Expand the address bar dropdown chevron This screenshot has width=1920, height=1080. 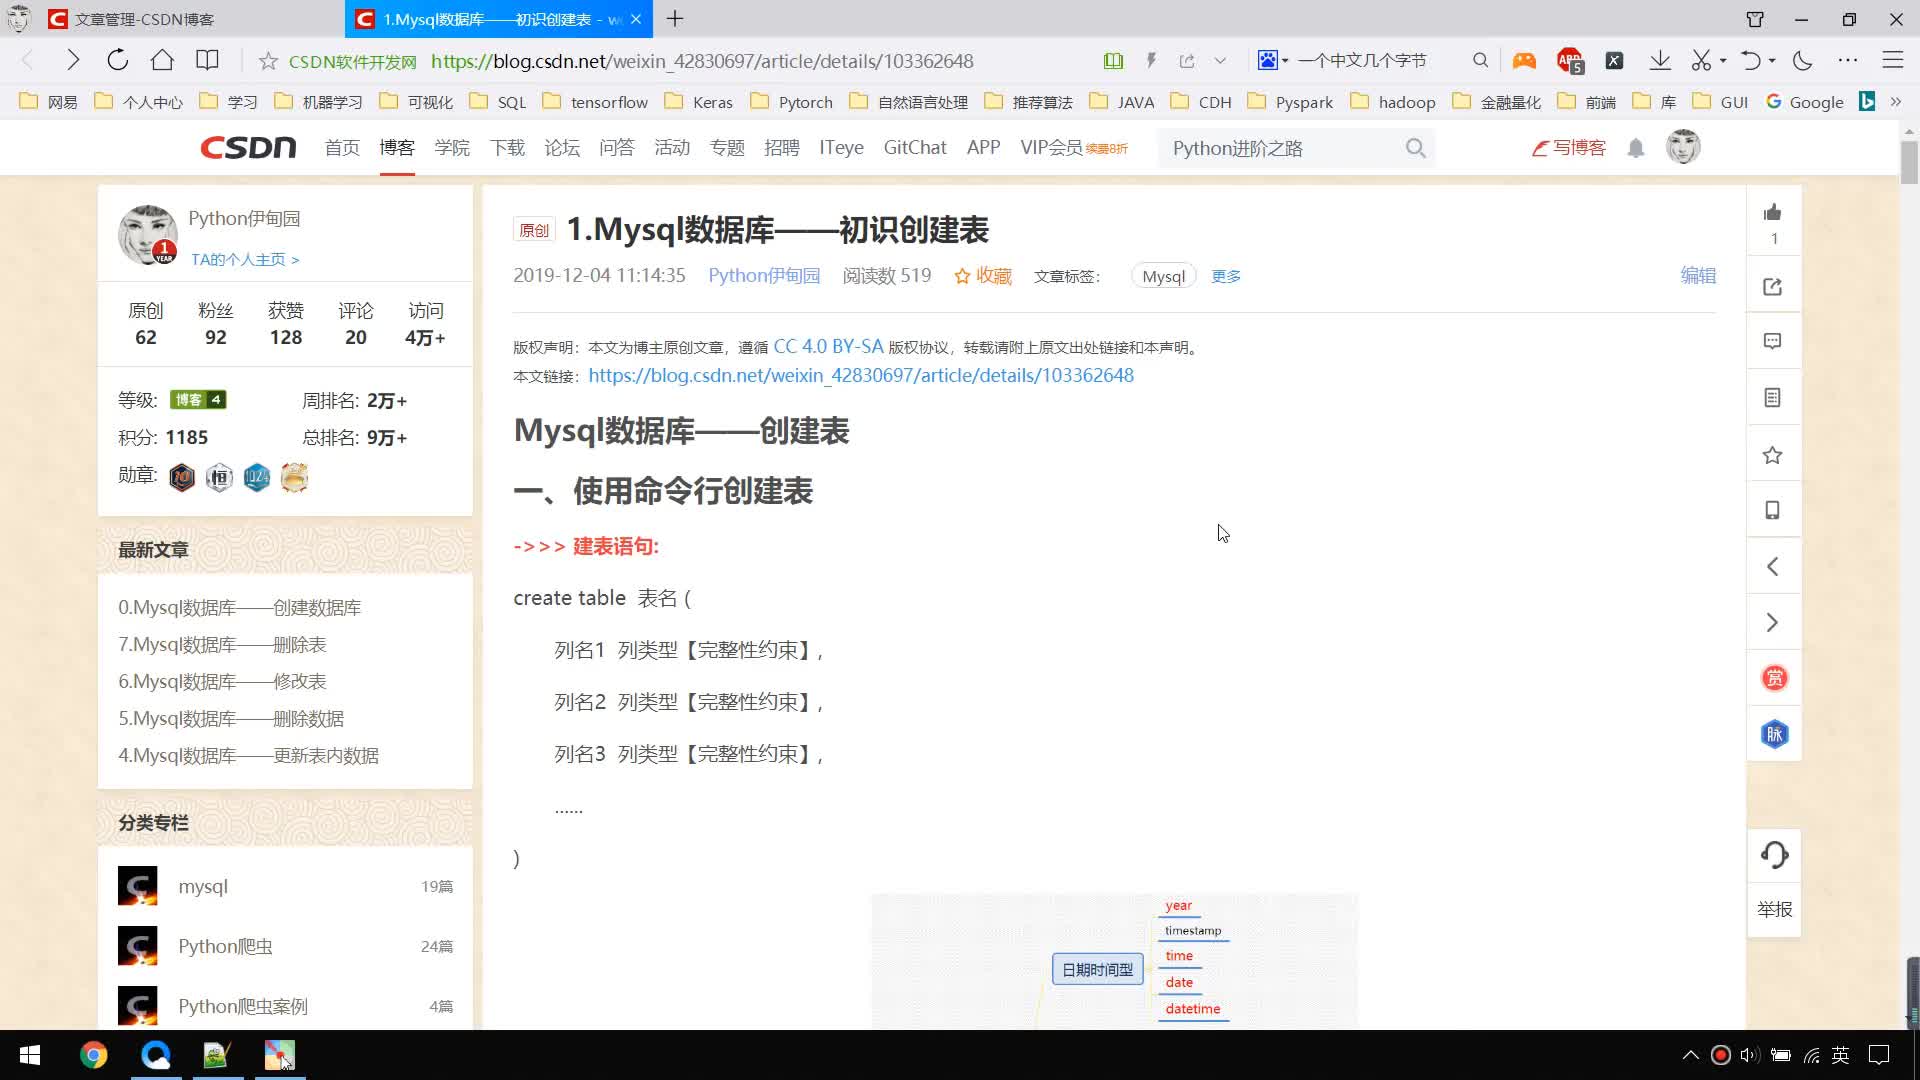click(1220, 61)
